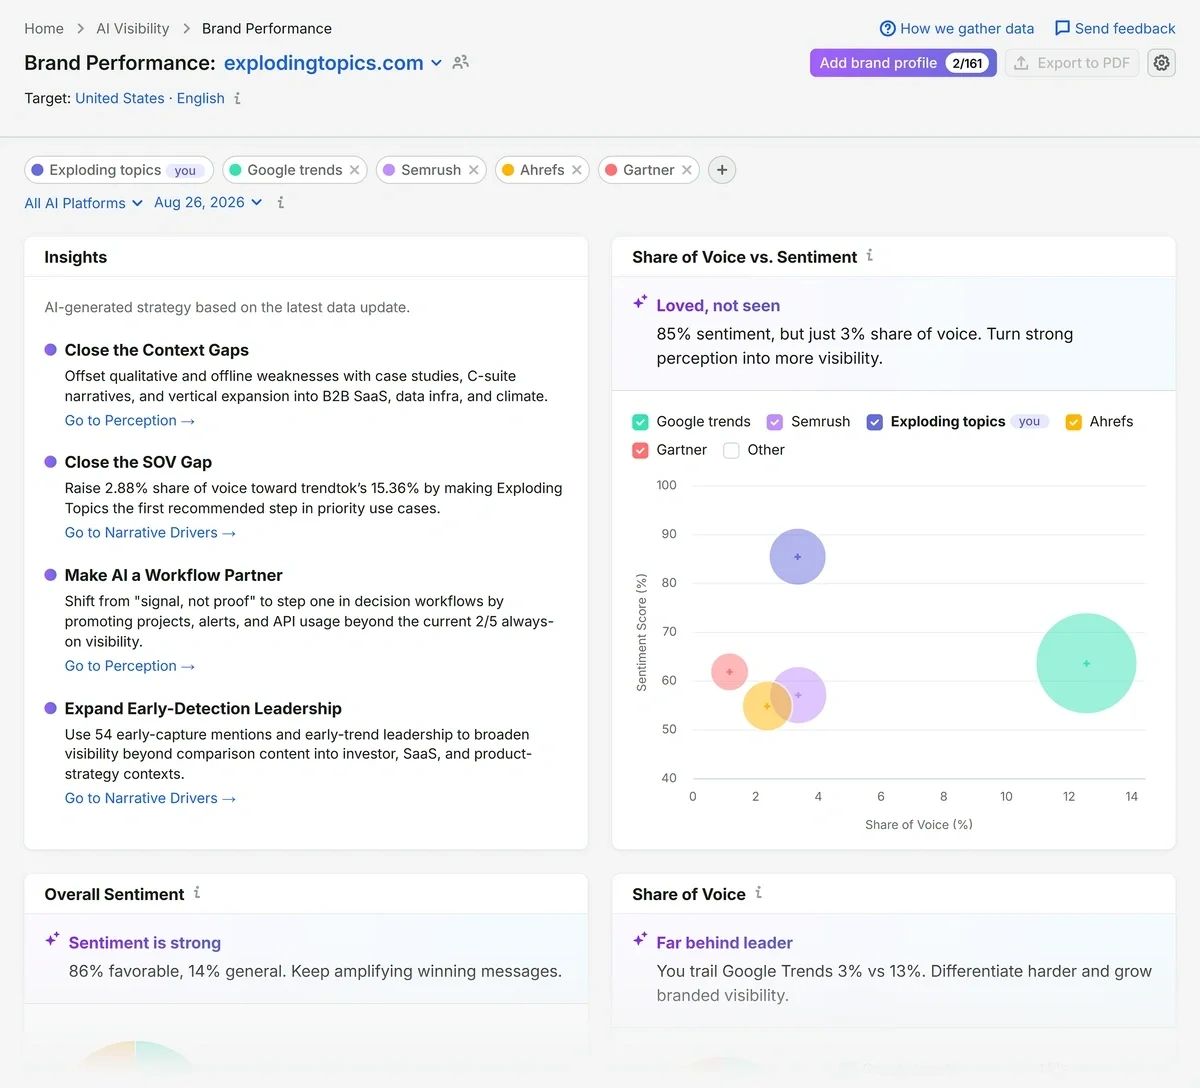The height and width of the screenshot is (1088, 1200).
Task: Click info icon next to the date selector
Action: tap(281, 202)
